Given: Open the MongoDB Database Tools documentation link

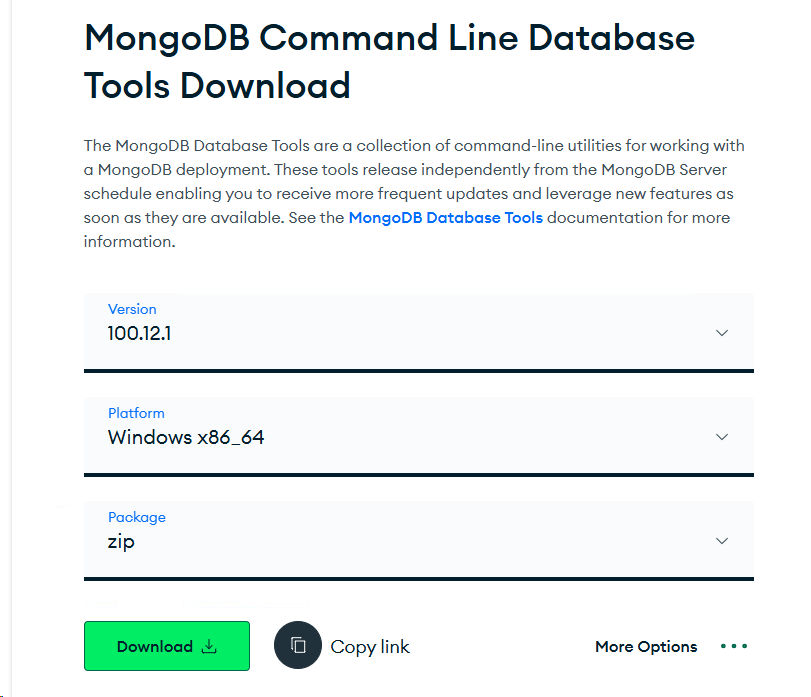Looking at the screenshot, I should (445, 218).
